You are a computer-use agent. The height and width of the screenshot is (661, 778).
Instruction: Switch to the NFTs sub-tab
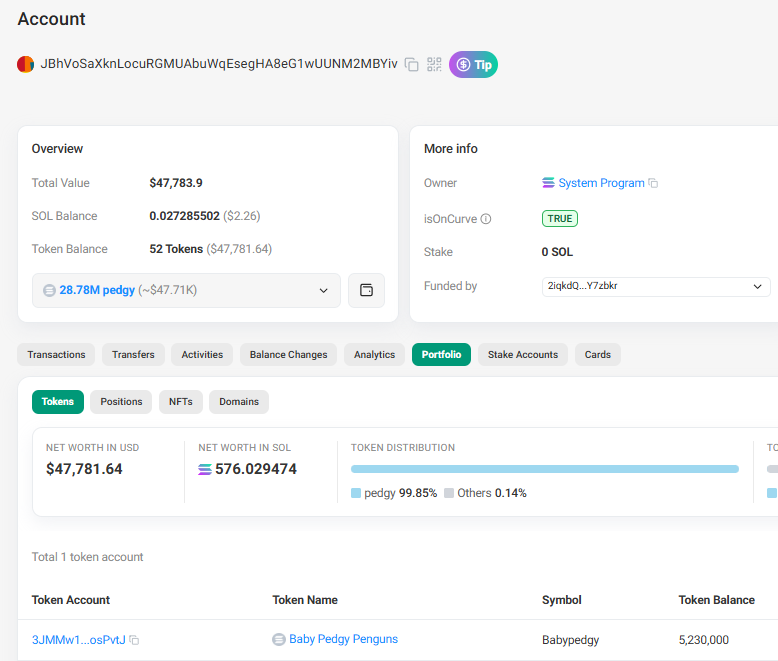[181, 401]
